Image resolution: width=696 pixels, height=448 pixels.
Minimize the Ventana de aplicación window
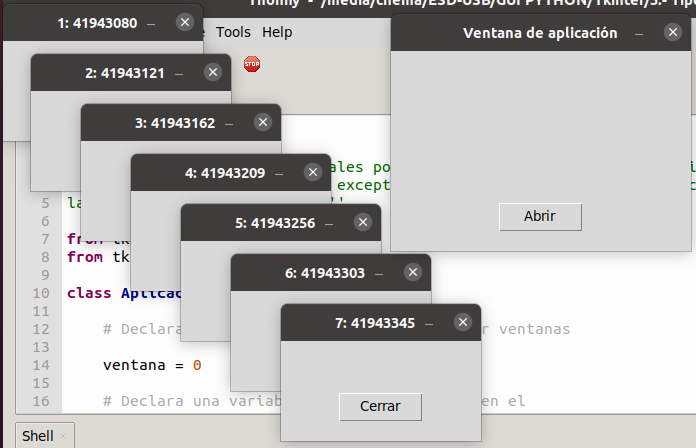coord(639,34)
